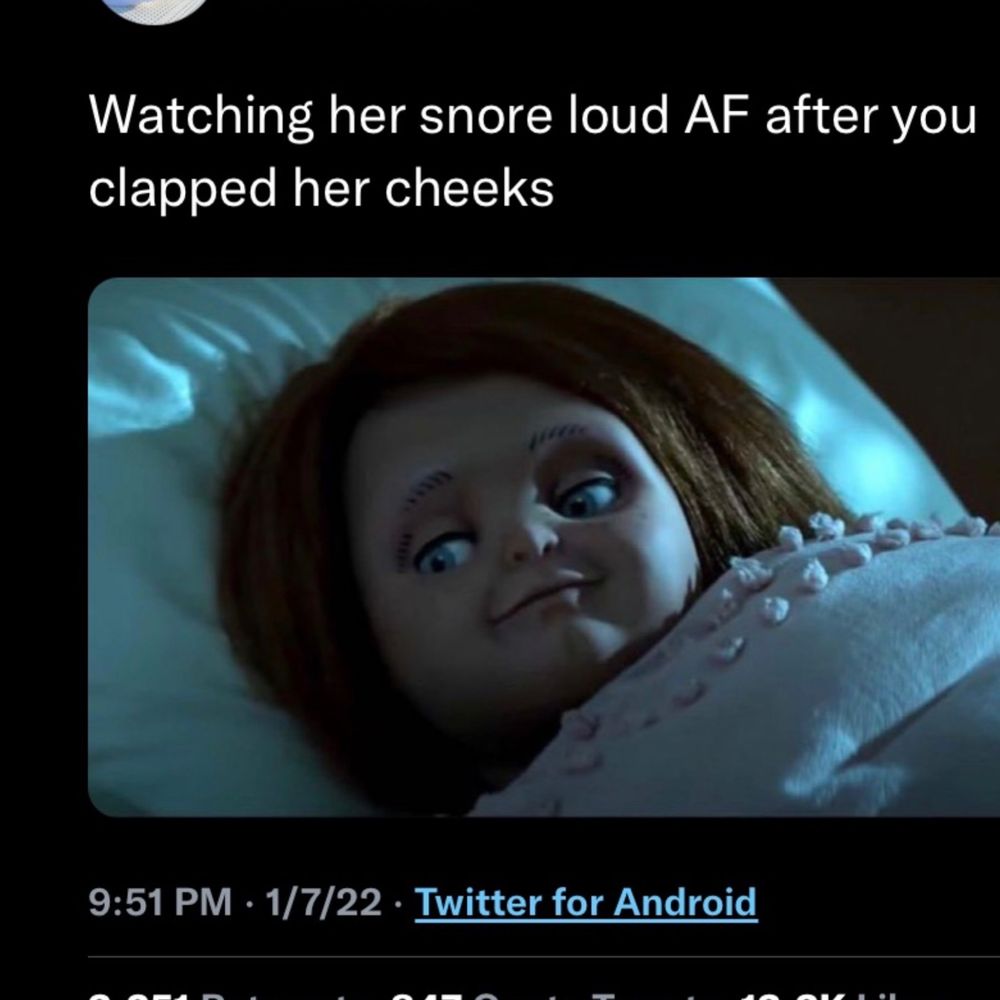Click the word 'Twitter' in the source link
1000x1000 pixels.
[480, 902]
